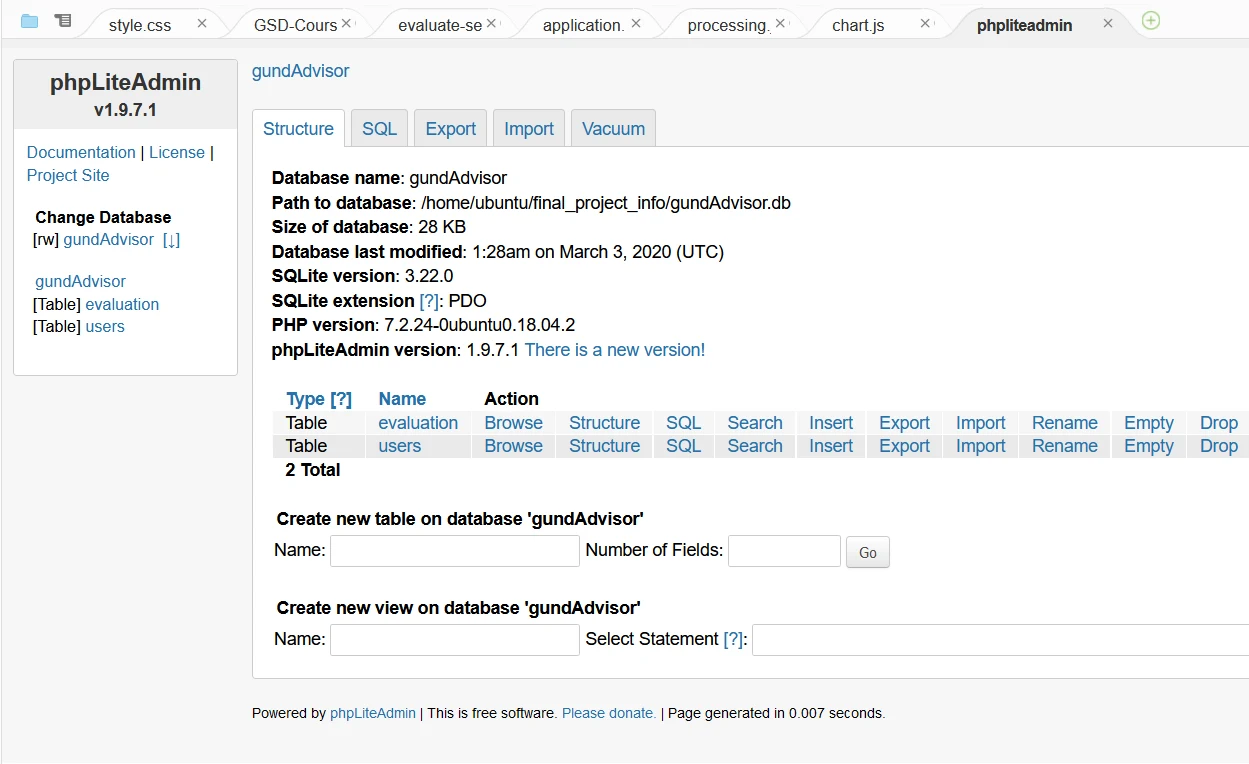
Task: Open the Vacuum tab
Action: tap(613, 129)
